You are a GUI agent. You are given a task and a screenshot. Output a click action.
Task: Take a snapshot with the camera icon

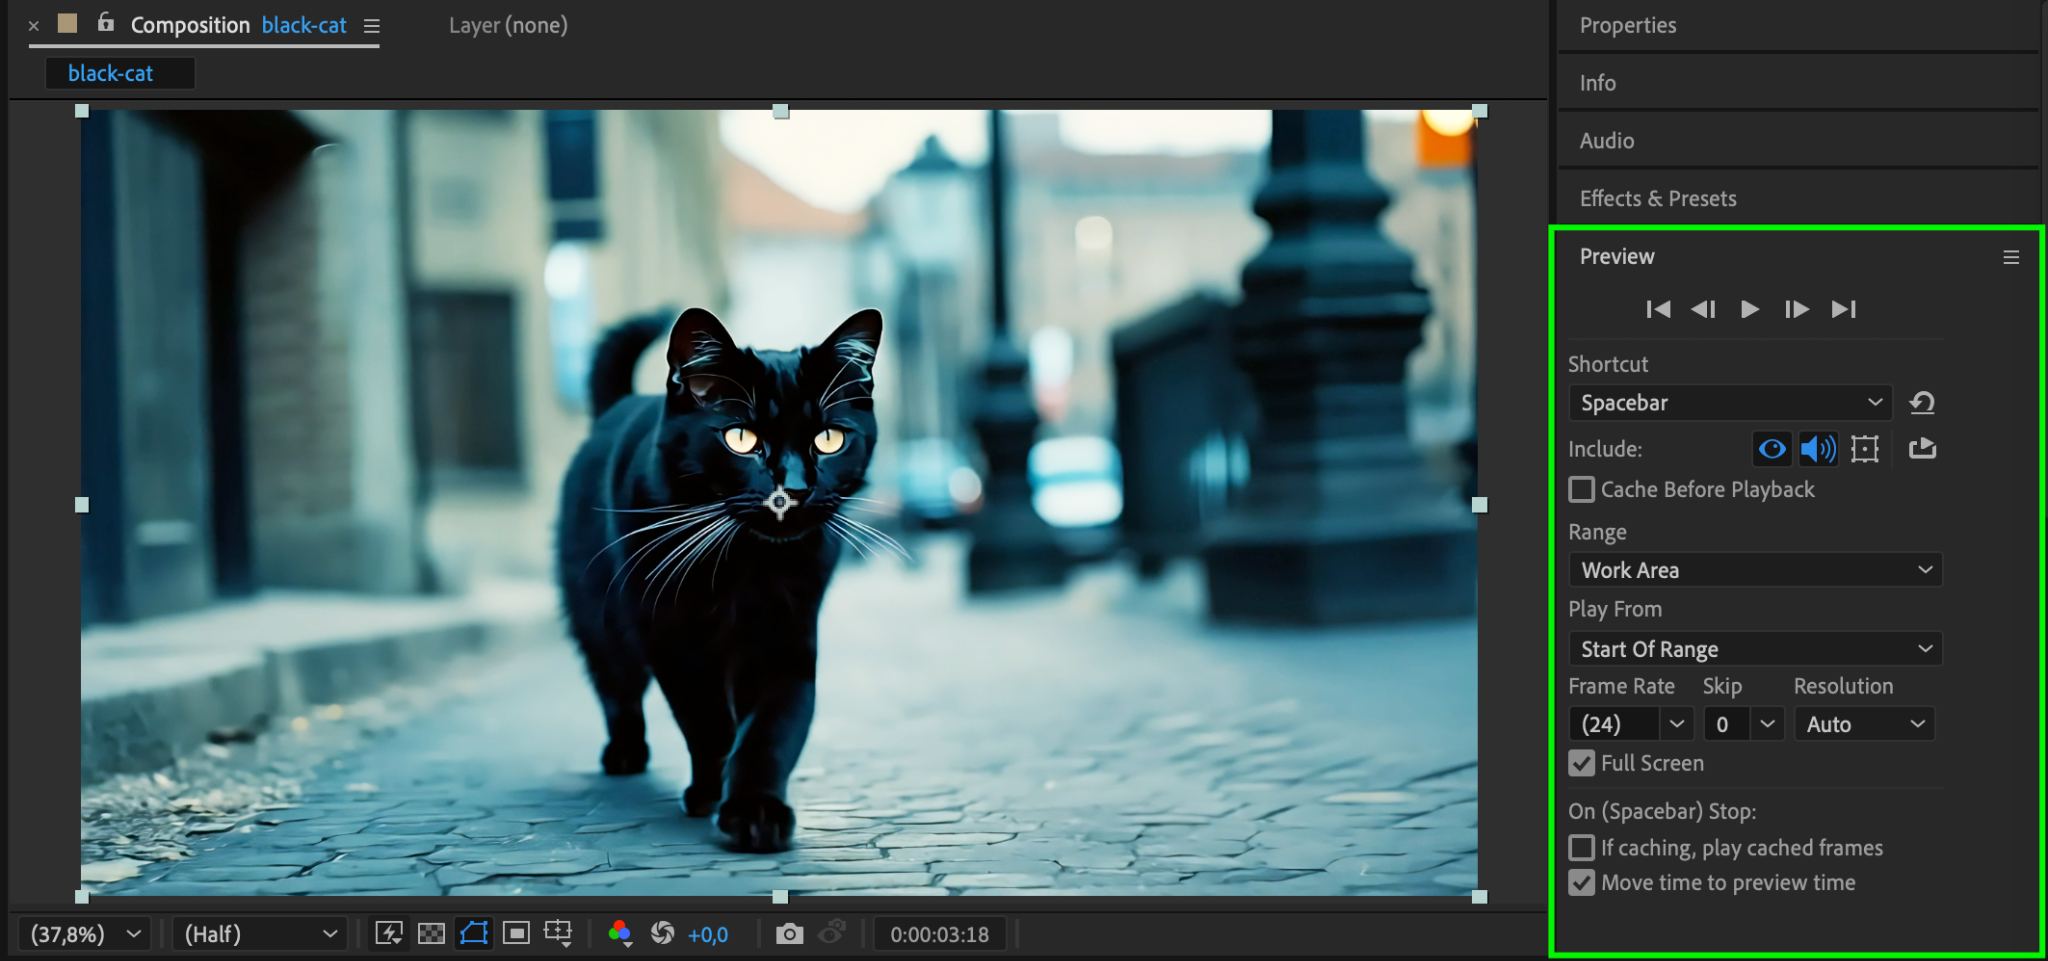coord(789,934)
